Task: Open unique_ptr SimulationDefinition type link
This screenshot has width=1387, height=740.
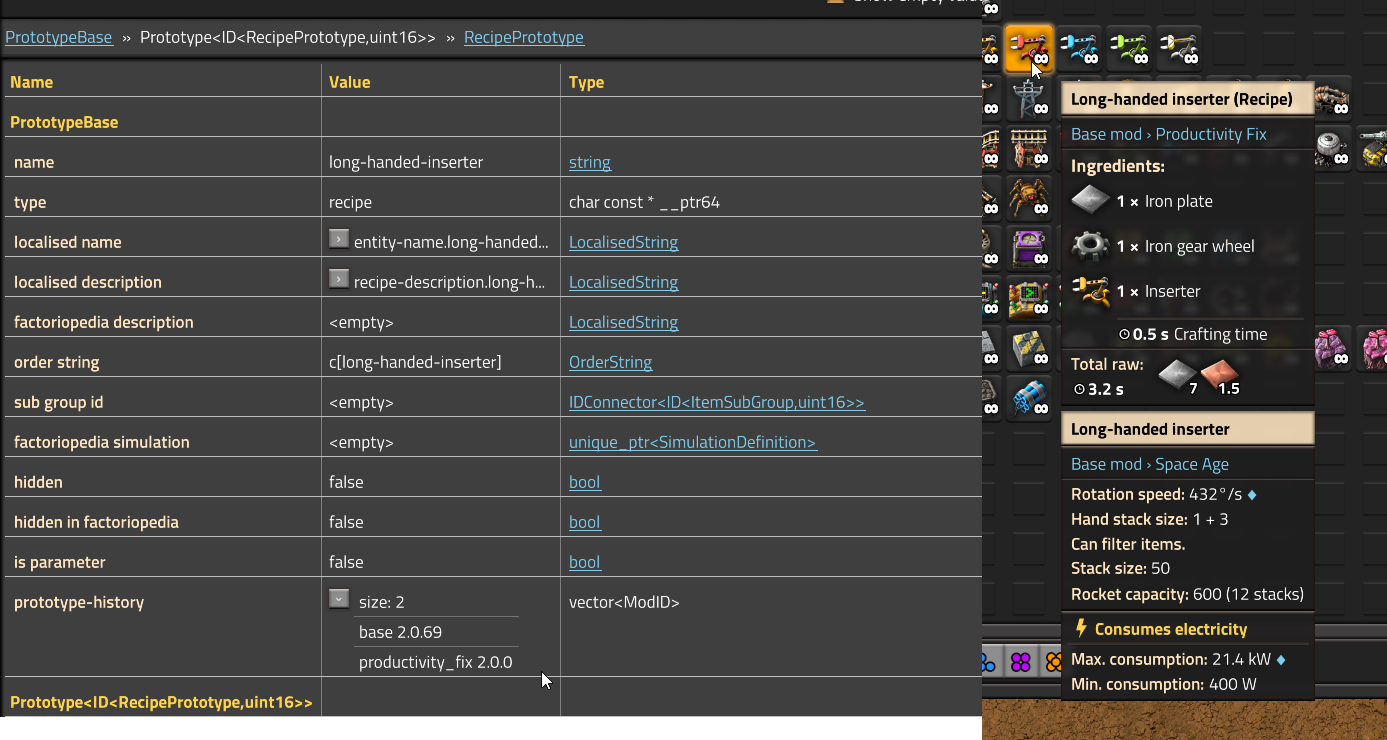Action: coord(692,442)
